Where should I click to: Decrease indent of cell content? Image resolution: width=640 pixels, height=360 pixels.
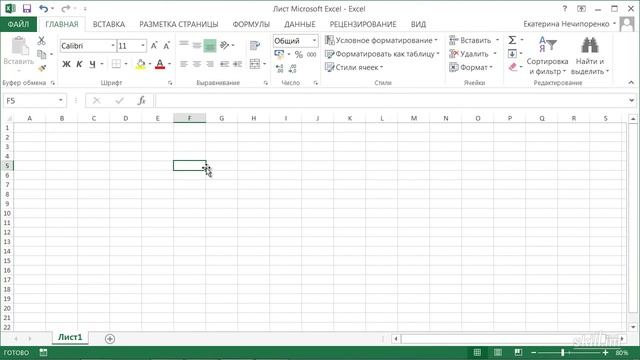[224, 64]
